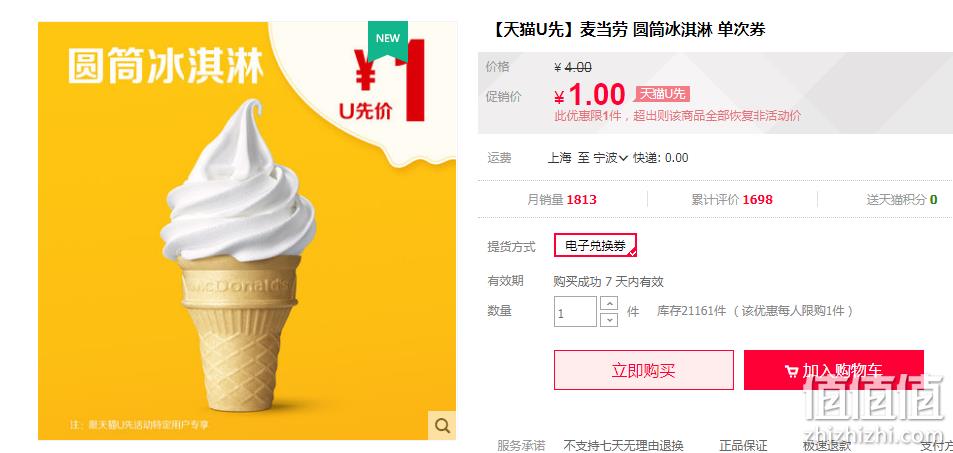Screen dimensions: 953x453
Task: Click the magnifier icon on product image
Action: [x=442, y=425]
